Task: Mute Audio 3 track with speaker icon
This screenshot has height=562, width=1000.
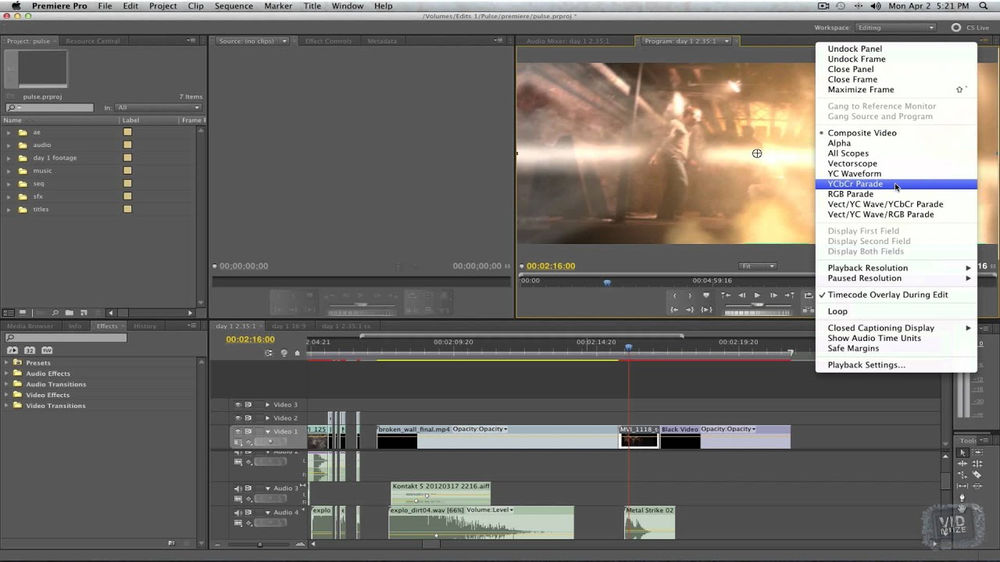Action: pos(238,488)
